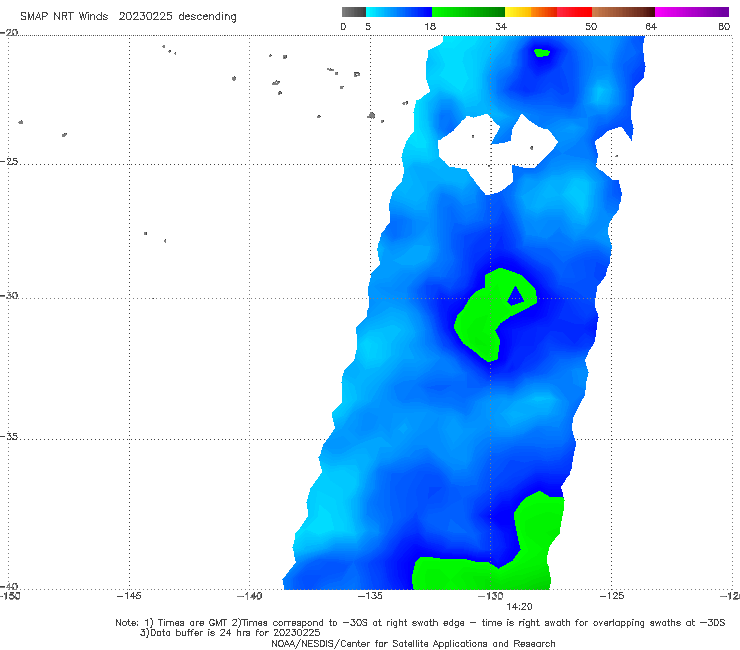This screenshot has height=650, width=740.
Task: Click the latitude label "-25"
Action: 9,161
